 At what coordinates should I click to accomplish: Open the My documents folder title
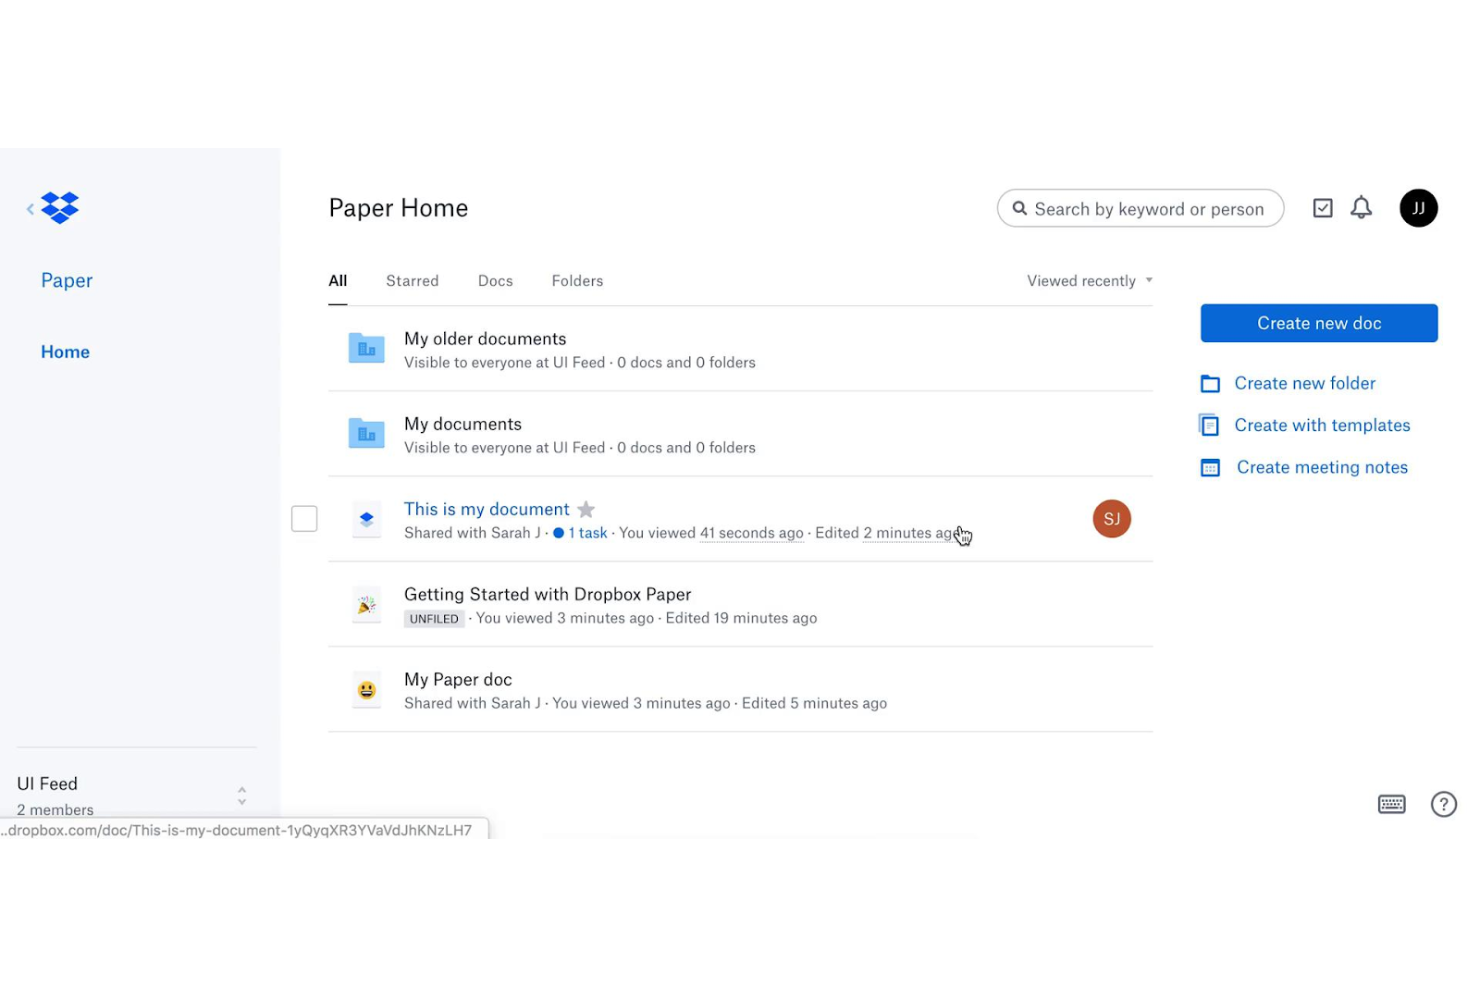pyautogui.click(x=462, y=424)
